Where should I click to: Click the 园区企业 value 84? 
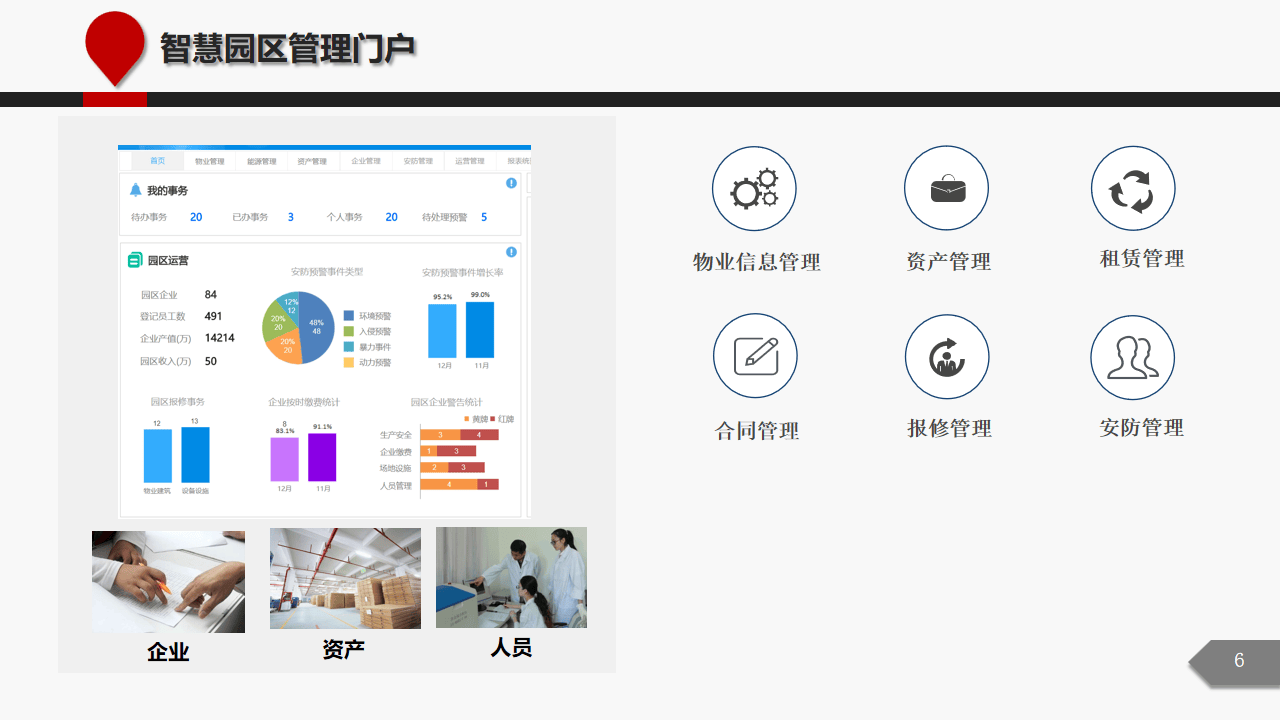(x=211, y=295)
